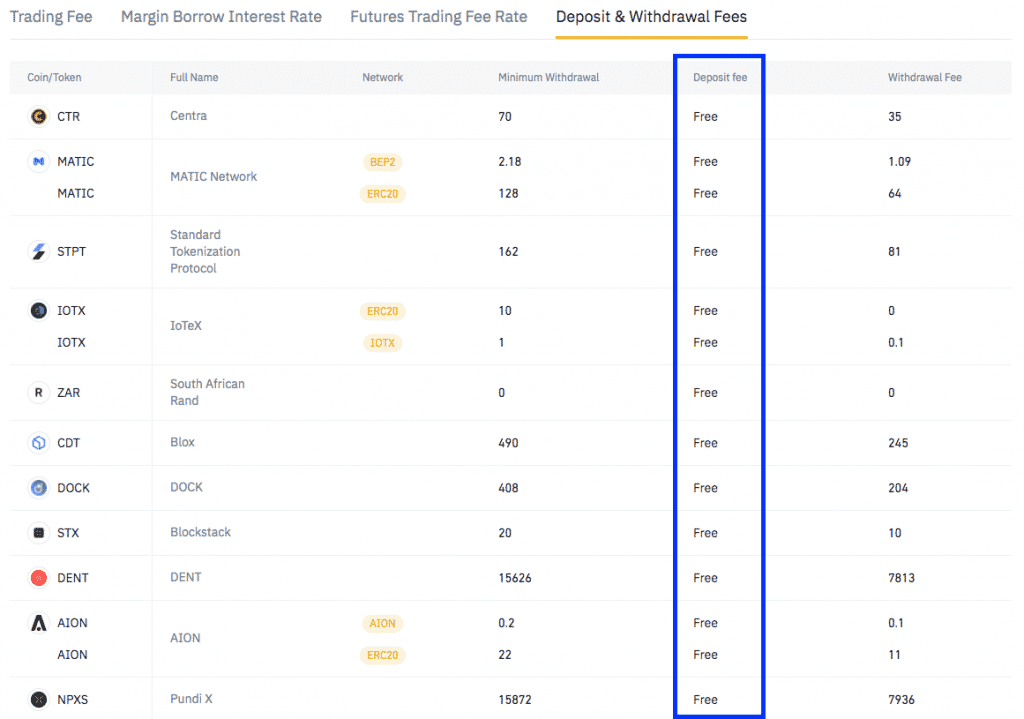Image resolution: width=1024 pixels, height=719 pixels.
Task: Click the STX coin icon
Action: coord(39,533)
